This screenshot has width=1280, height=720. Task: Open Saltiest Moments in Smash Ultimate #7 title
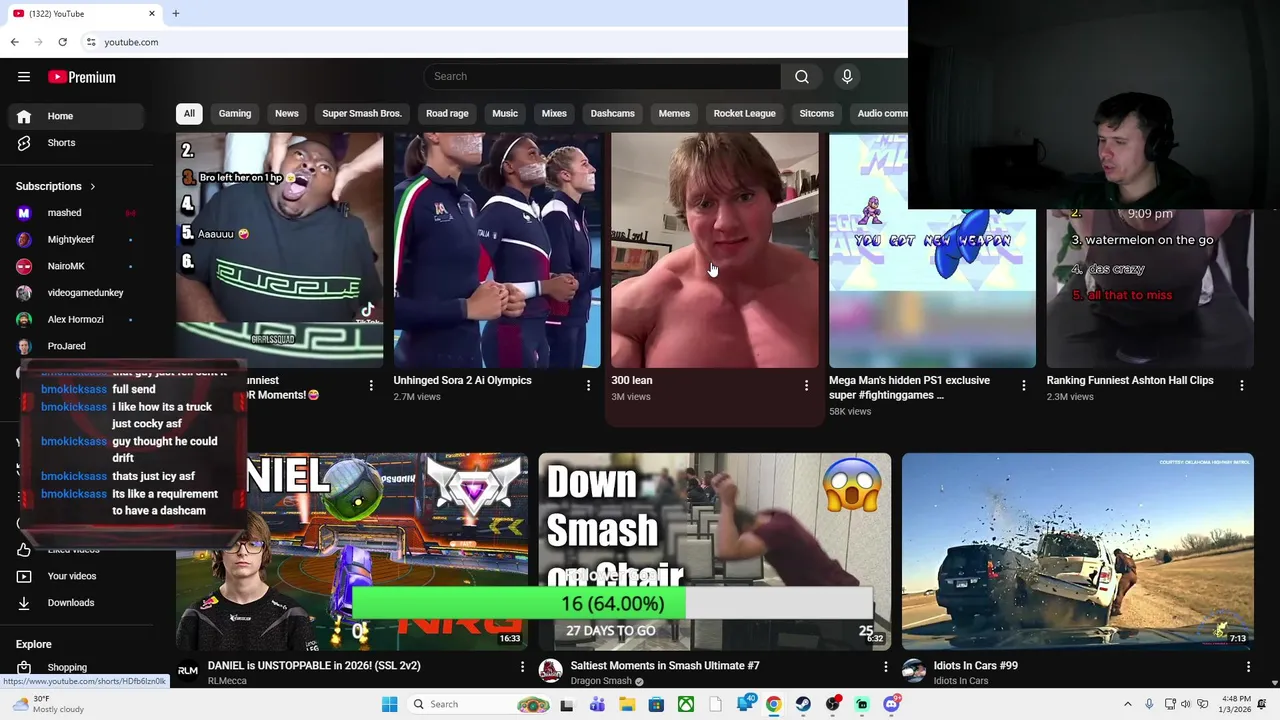[x=665, y=666]
